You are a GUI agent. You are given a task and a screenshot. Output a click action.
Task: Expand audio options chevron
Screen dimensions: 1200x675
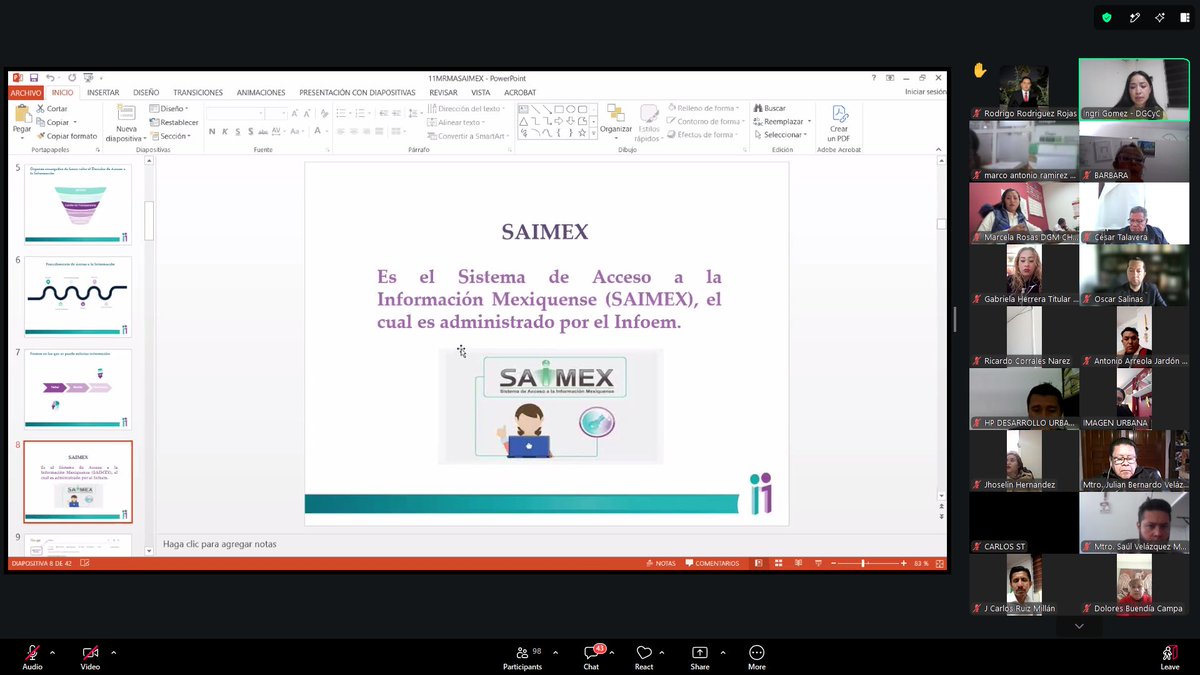[x=52, y=652]
